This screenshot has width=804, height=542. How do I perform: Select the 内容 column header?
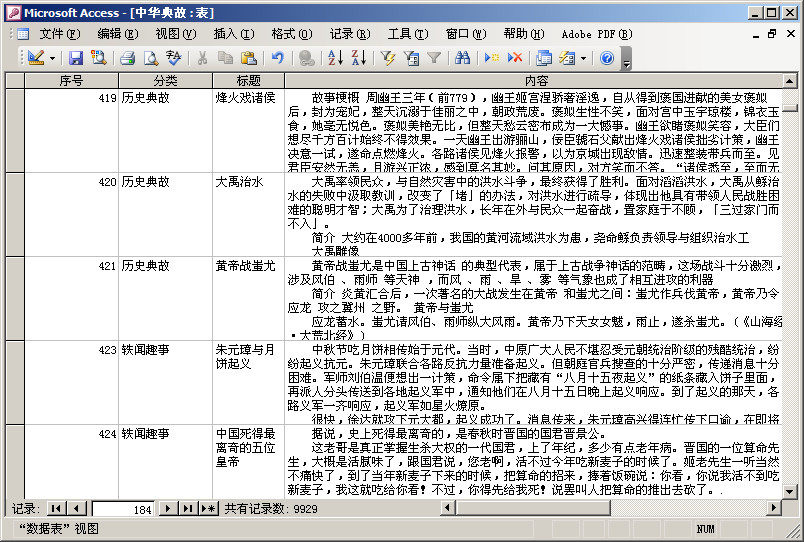coord(534,81)
